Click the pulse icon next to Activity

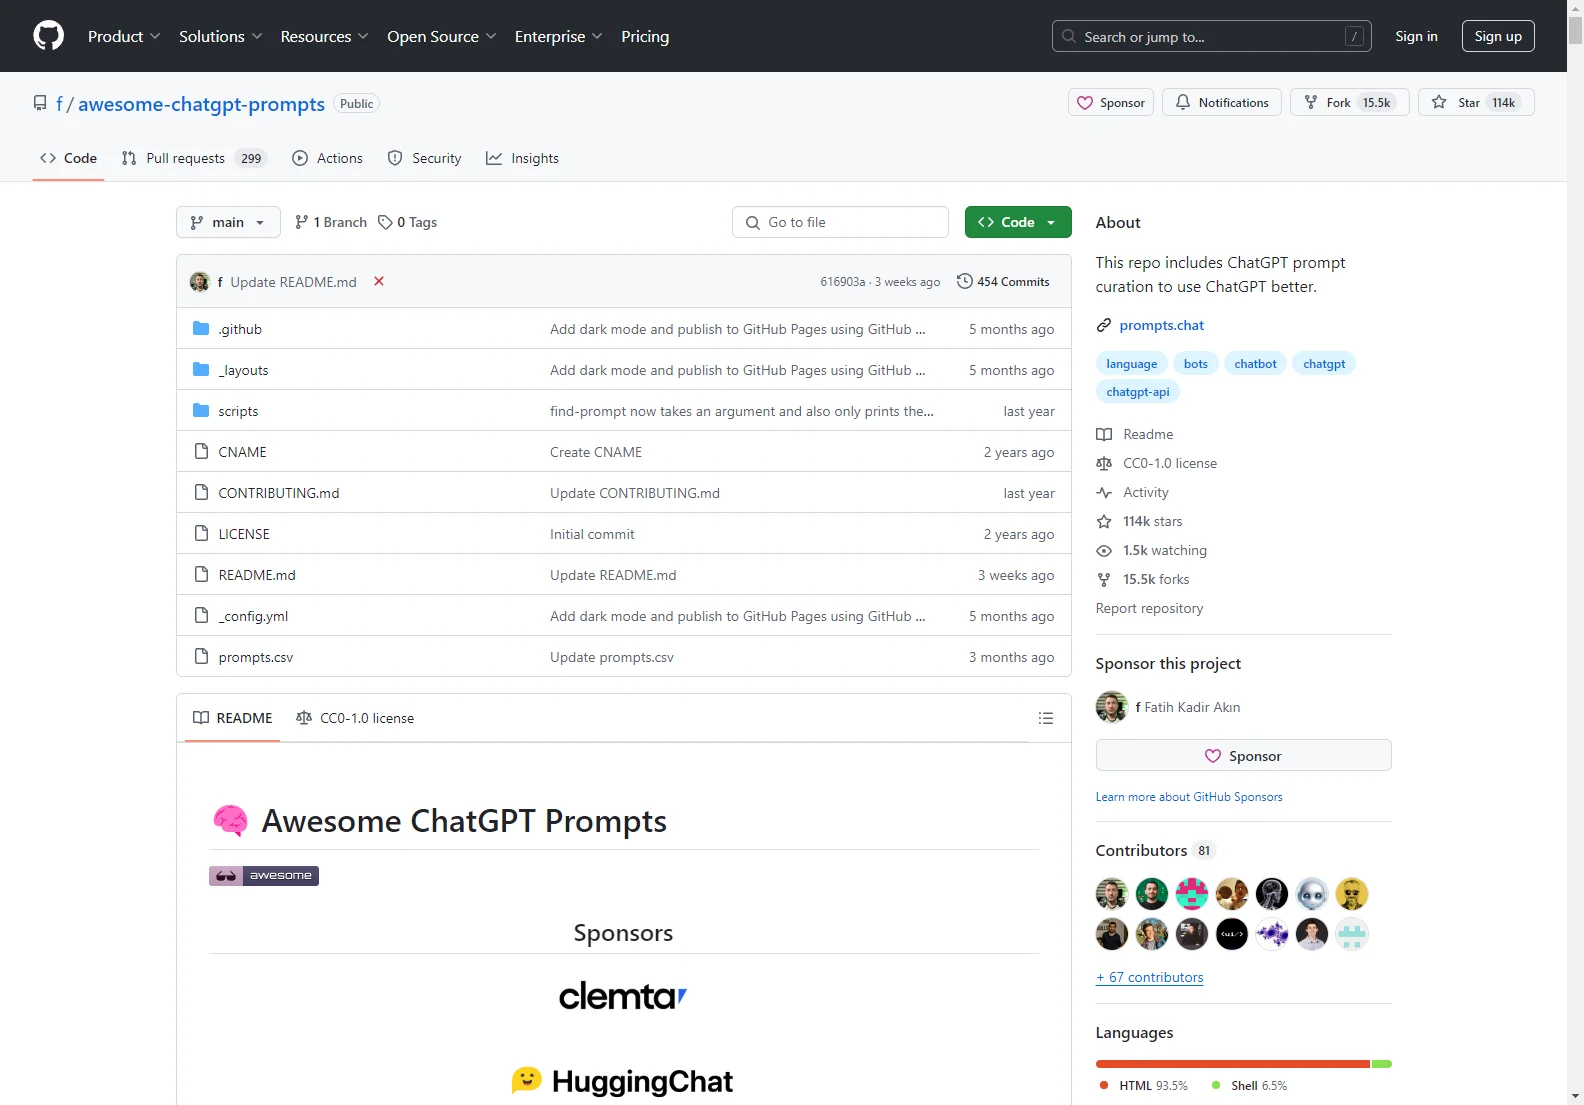point(1104,492)
